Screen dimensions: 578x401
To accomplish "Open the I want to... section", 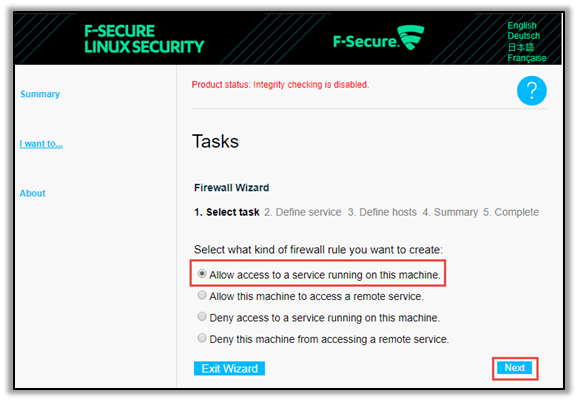I will coord(41,144).
